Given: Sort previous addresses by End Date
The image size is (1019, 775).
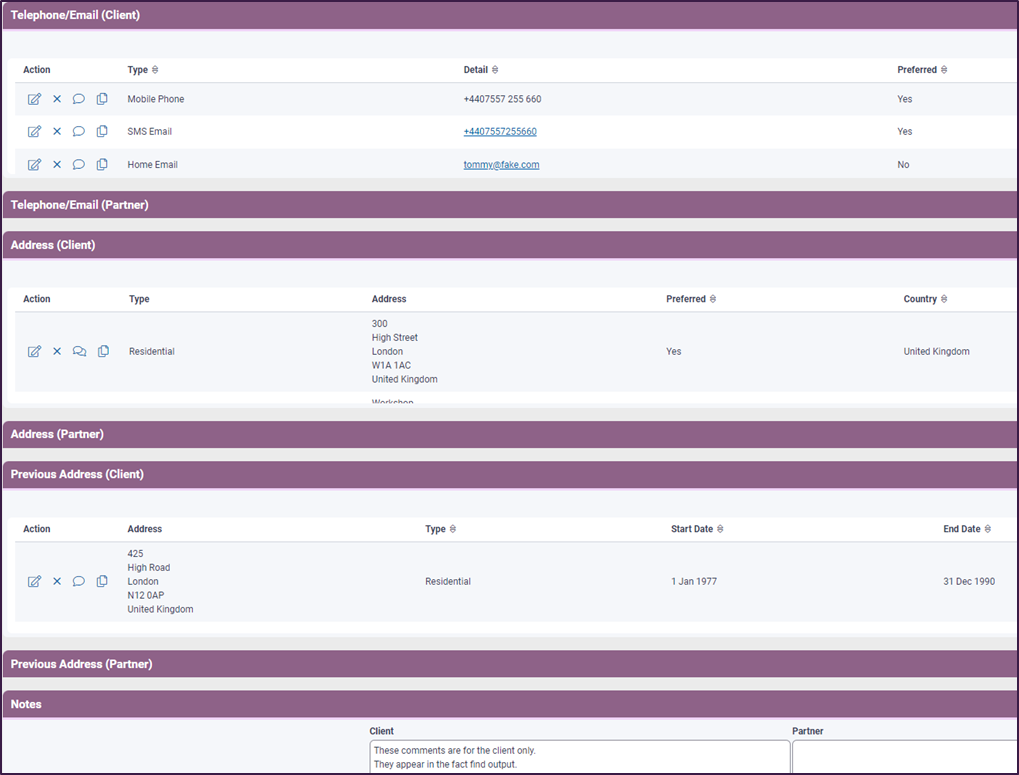Looking at the screenshot, I should click(989, 528).
